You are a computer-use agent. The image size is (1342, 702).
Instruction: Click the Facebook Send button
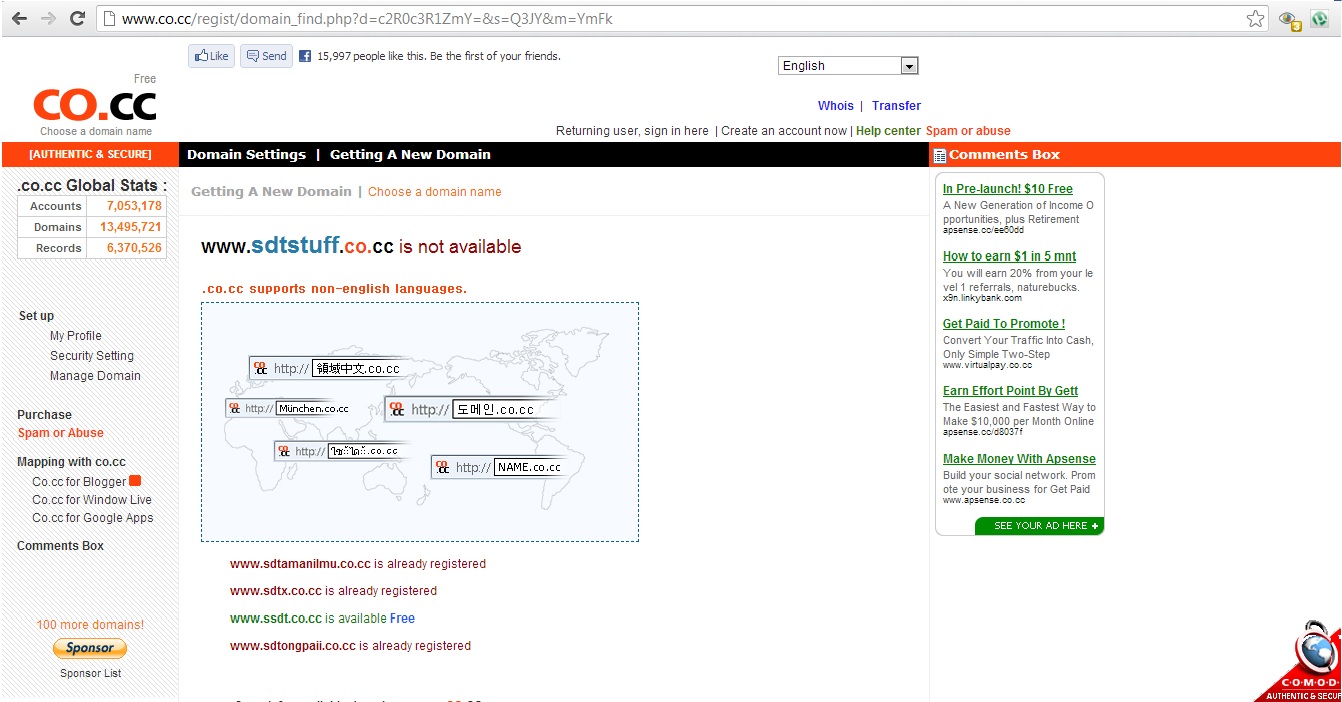(x=266, y=56)
